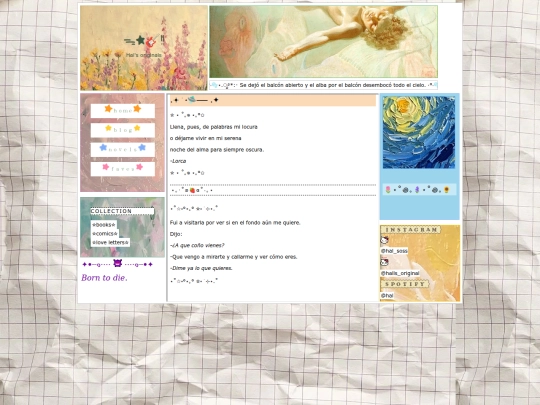Click the sunflower emoji in blue sidebar
The width and height of the screenshot is (540, 405).
pyautogui.click(x=447, y=190)
